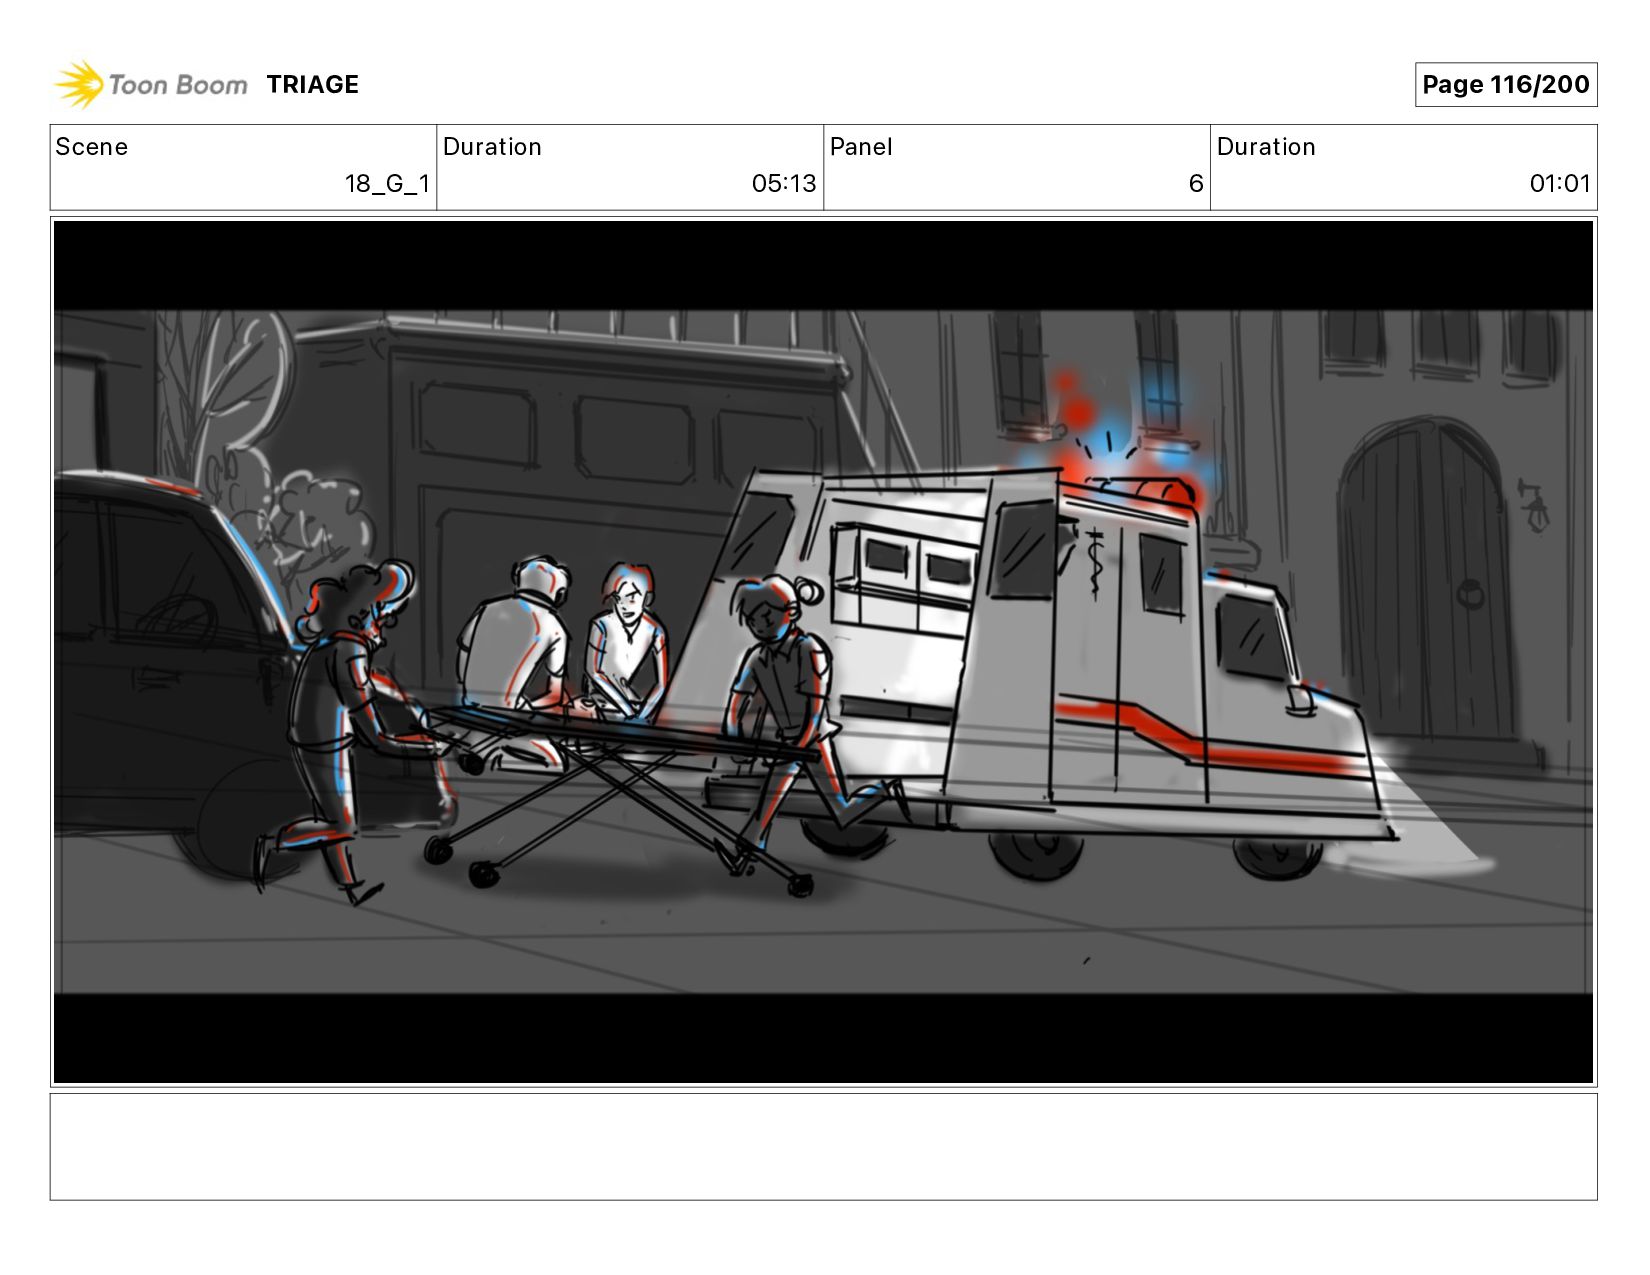Click the Toon Boom logo
The height and width of the screenshot is (1275, 1650).
click(x=150, y=84)
